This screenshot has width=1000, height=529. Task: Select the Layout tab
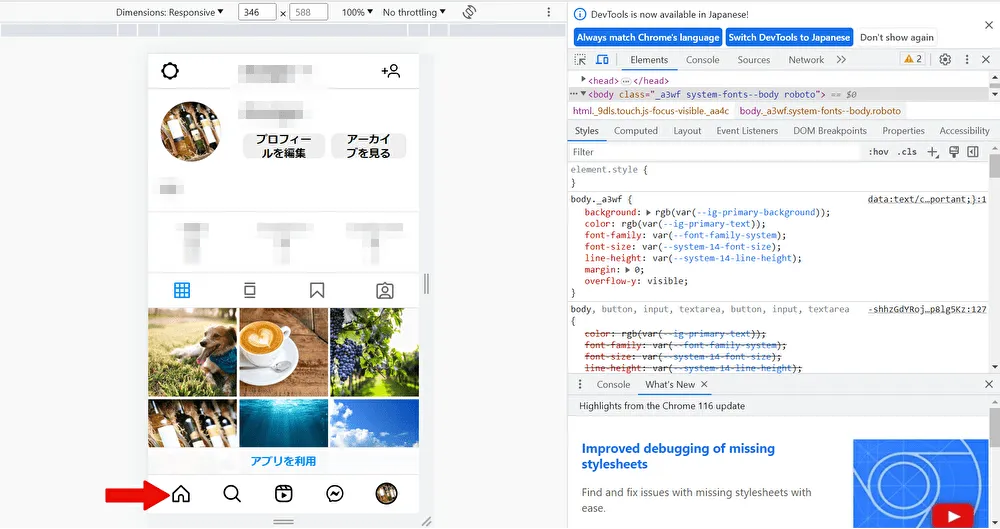tap(687, 131)
